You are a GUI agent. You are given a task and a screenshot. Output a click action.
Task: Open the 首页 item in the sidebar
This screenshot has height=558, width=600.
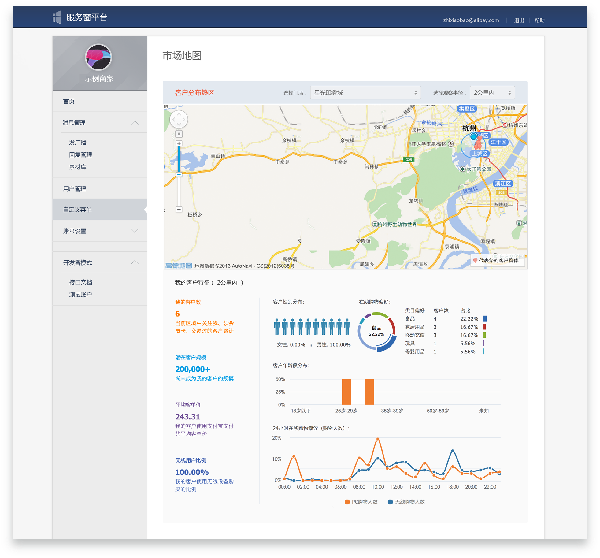point(70,101)
